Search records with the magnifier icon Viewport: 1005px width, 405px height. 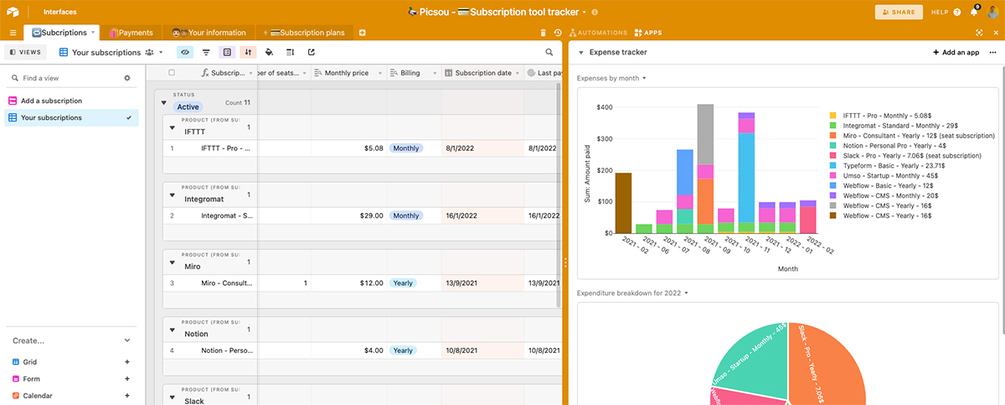(549, 53)
